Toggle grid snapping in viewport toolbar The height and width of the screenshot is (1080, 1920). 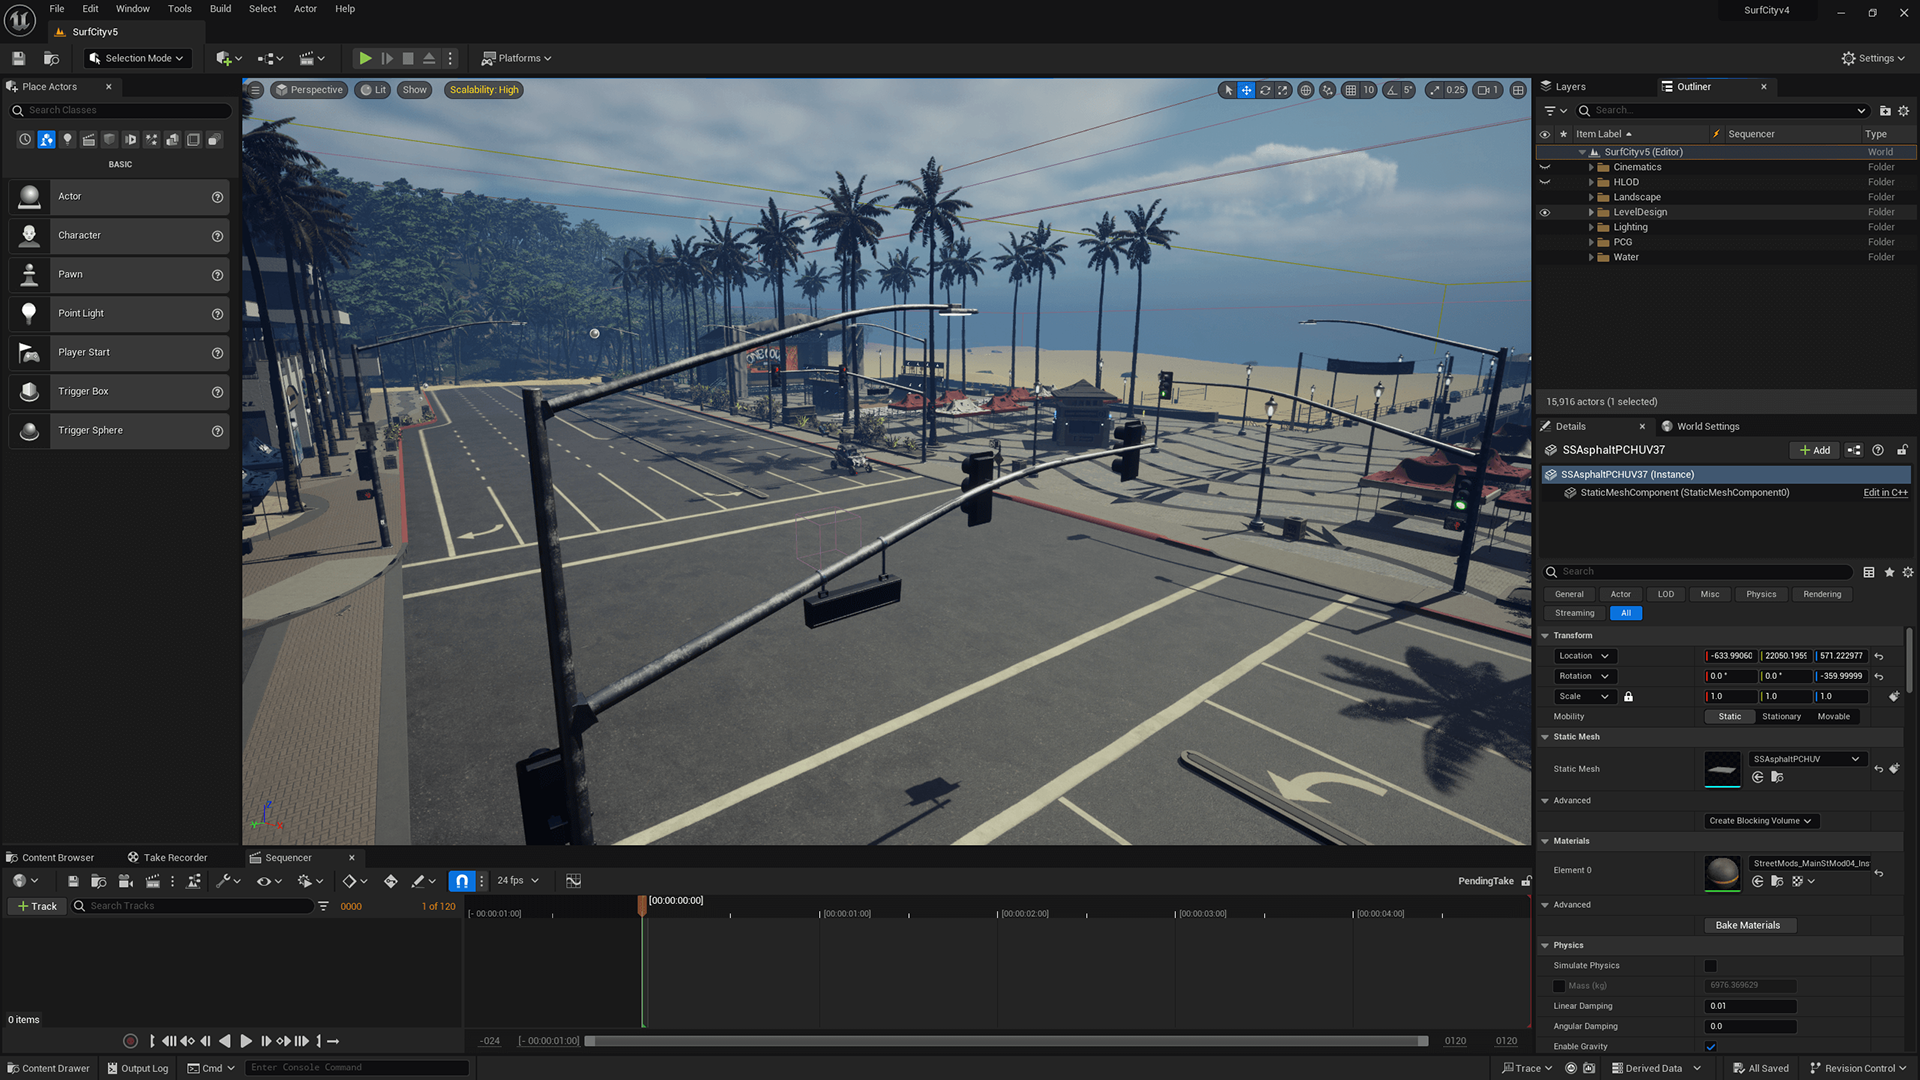coord(1351,90)
